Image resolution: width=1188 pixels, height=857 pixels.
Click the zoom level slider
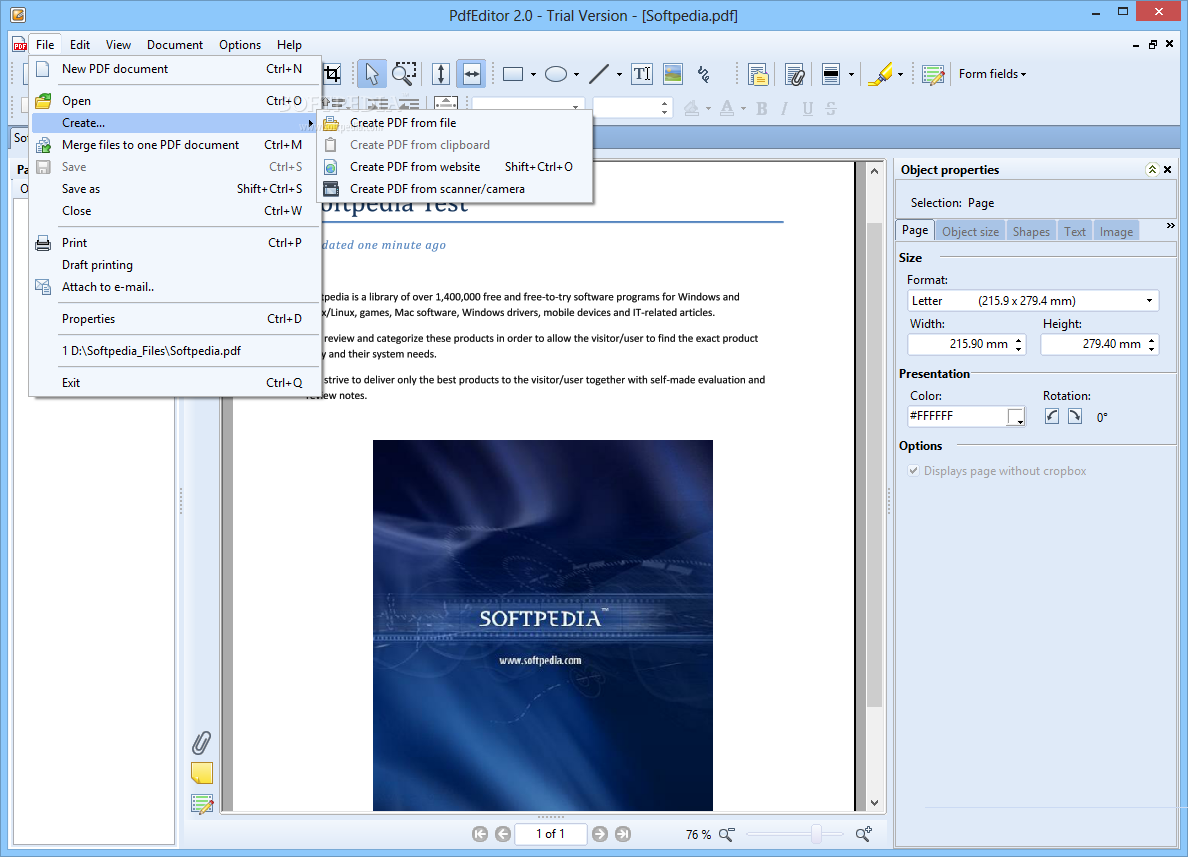click(795, 834)
